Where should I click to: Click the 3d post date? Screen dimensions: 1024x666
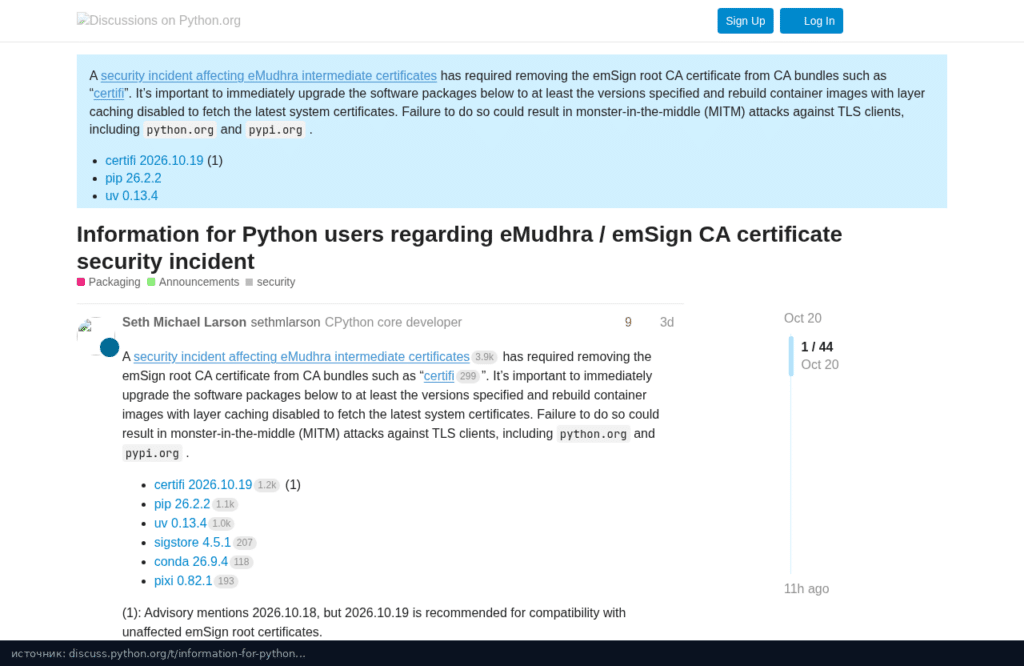(666, 323)
